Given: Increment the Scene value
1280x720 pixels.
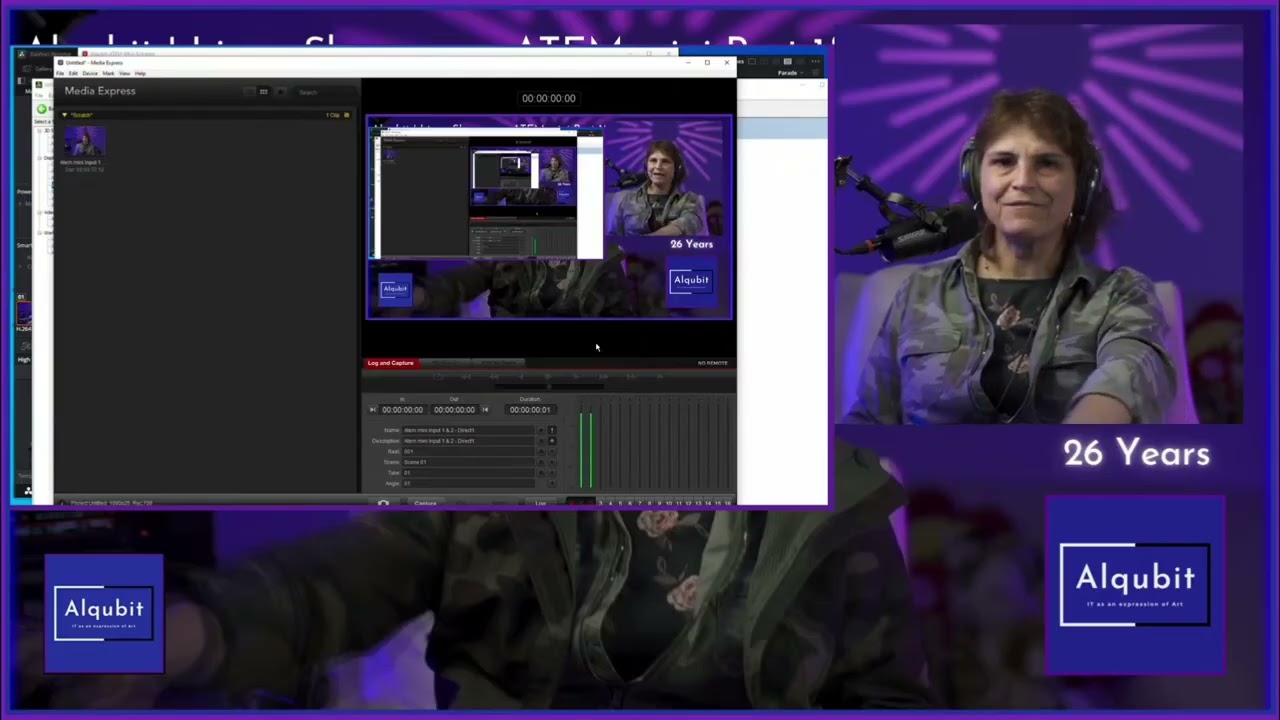Looking at the screenshot, I should (x=552, y=462).
